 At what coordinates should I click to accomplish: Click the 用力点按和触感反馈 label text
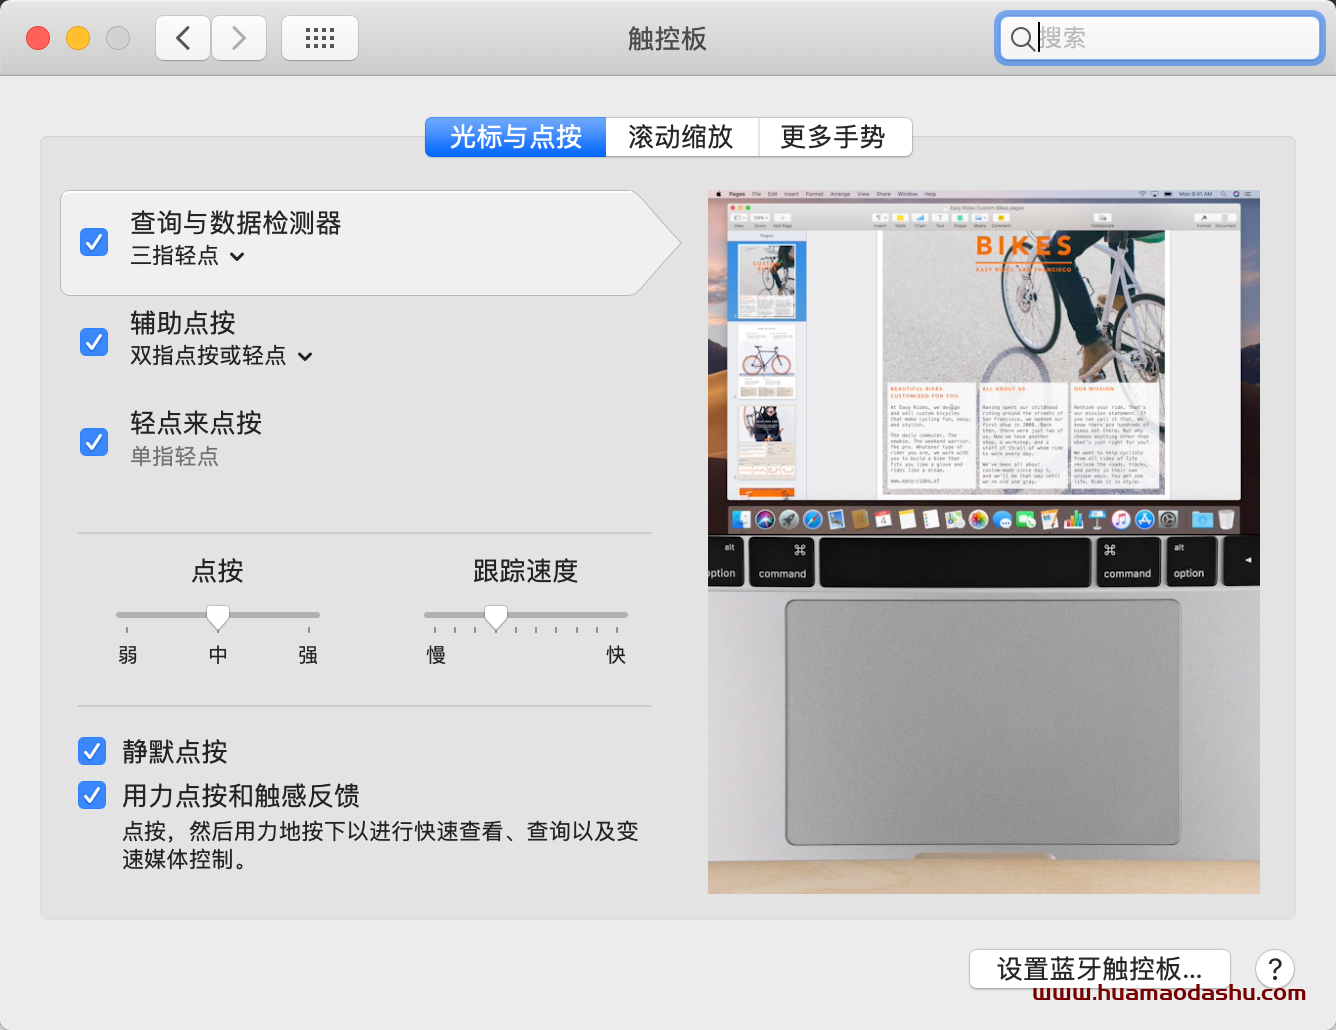click(241, 796)
